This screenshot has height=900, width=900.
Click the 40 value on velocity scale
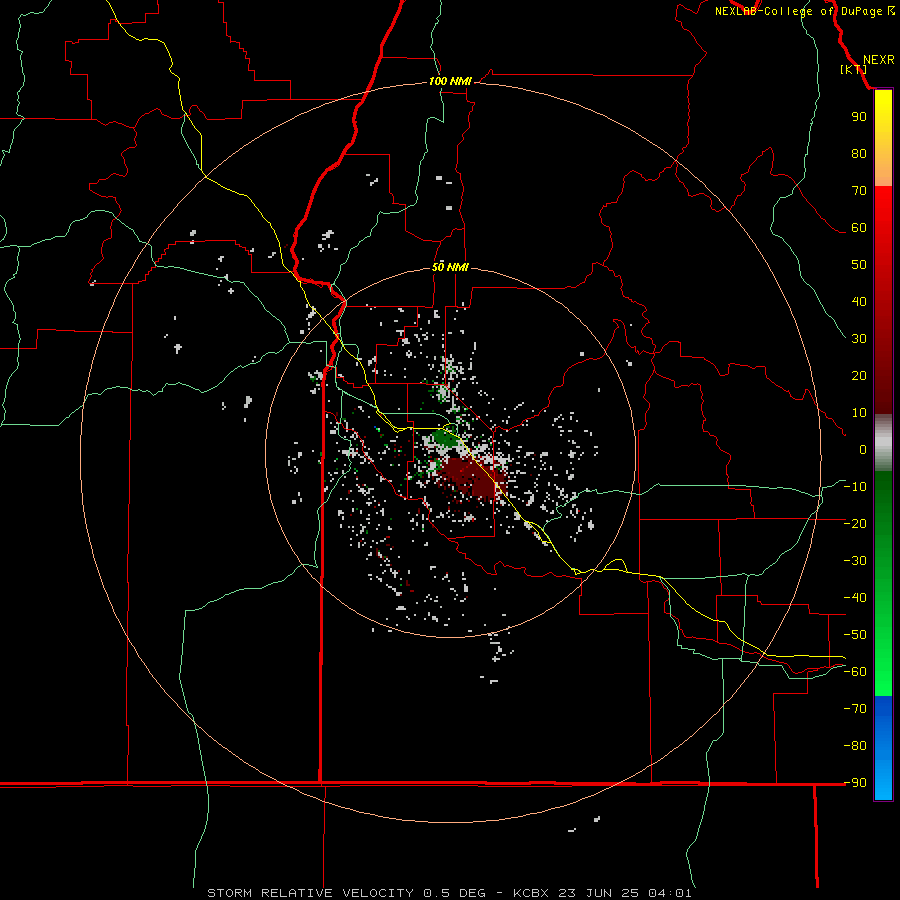[859, 301]
